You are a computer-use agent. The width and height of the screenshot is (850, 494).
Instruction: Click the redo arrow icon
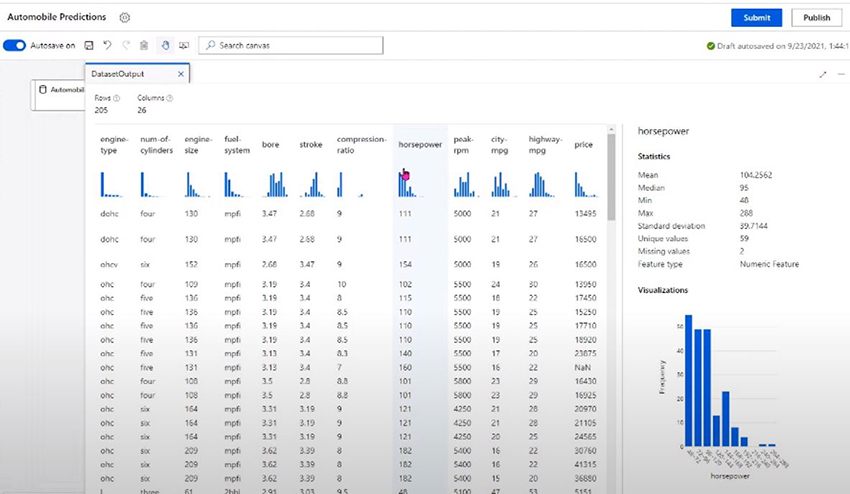point(126,46)
